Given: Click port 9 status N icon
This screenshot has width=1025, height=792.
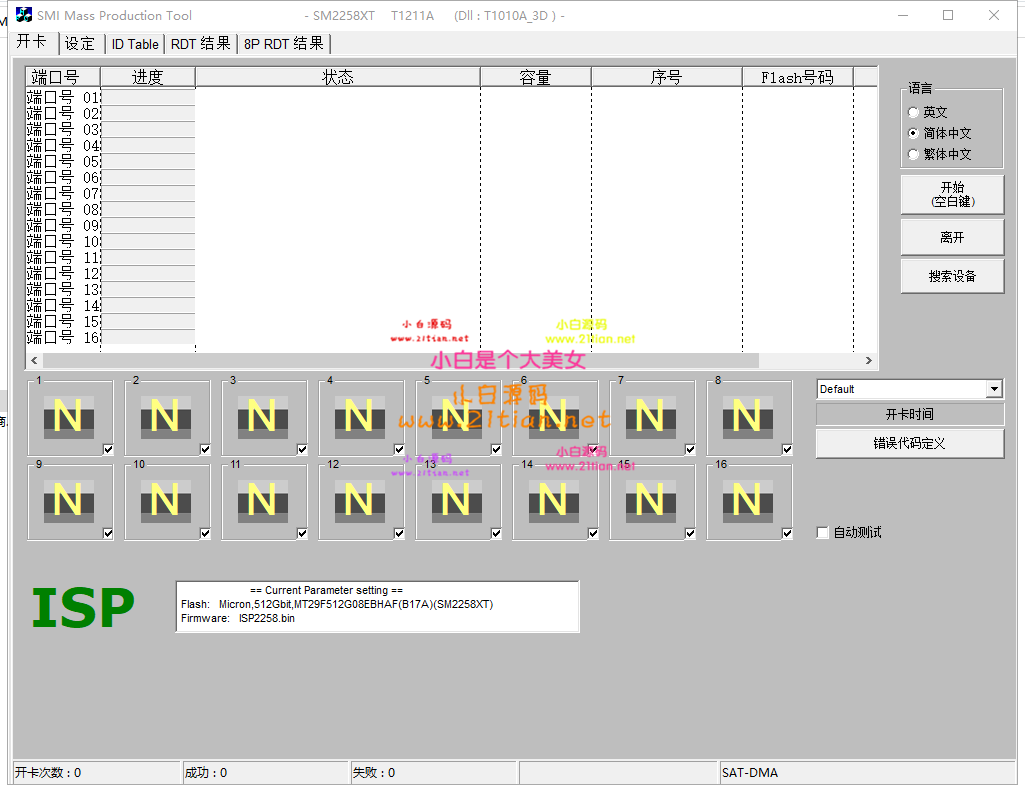Looking at the screenshot, I should [69, 501].
